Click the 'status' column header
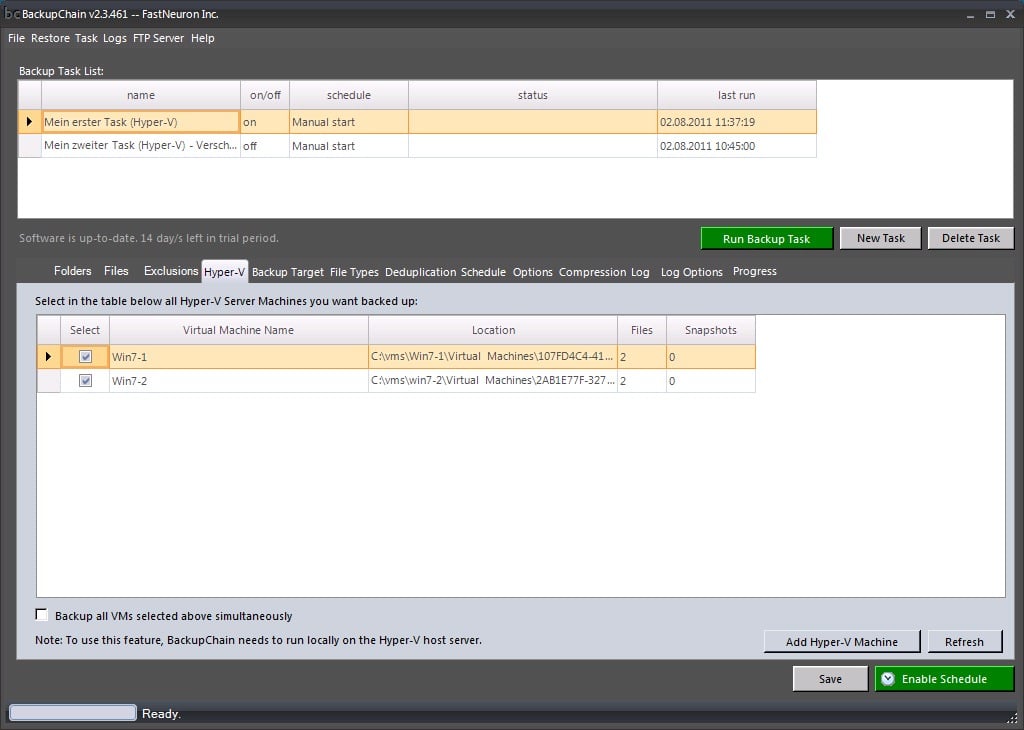This screenshot has width=1024, height=730. point(533,95)
